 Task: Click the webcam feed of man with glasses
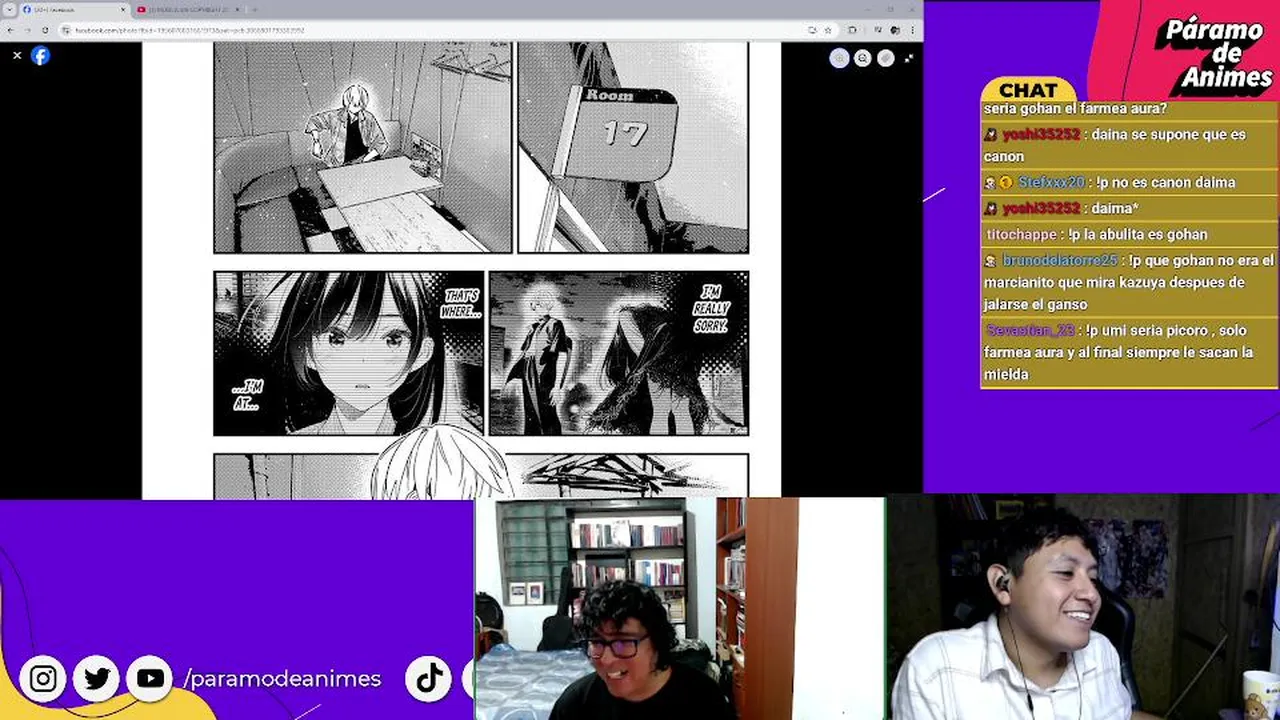(679, 608)
